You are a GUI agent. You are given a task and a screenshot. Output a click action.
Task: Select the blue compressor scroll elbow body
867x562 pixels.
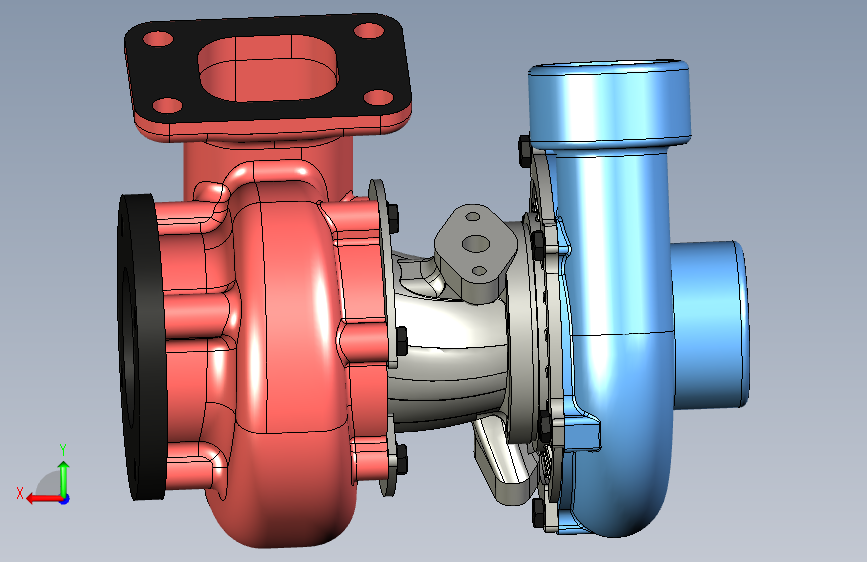[x=617, y=343]
